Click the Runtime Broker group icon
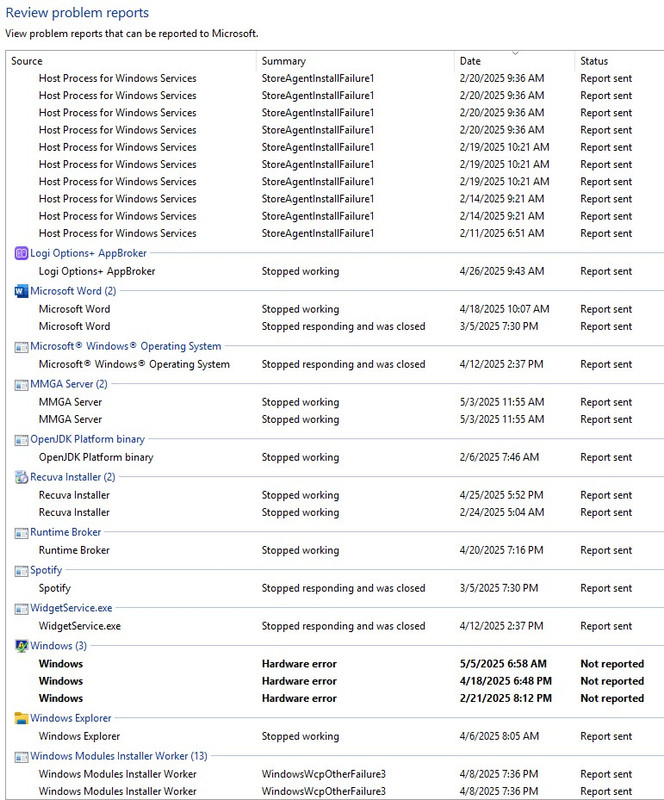Viewport: 664px width, 800px height. click(21, 533)
